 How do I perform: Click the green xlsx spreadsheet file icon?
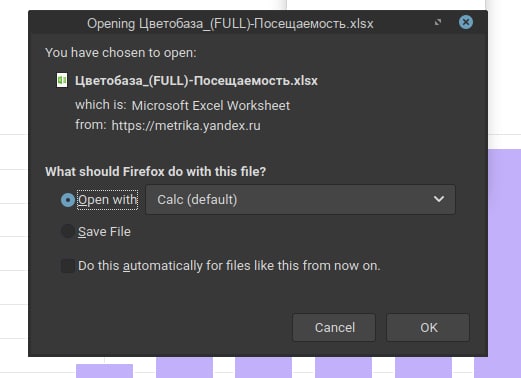coord(62,80)
